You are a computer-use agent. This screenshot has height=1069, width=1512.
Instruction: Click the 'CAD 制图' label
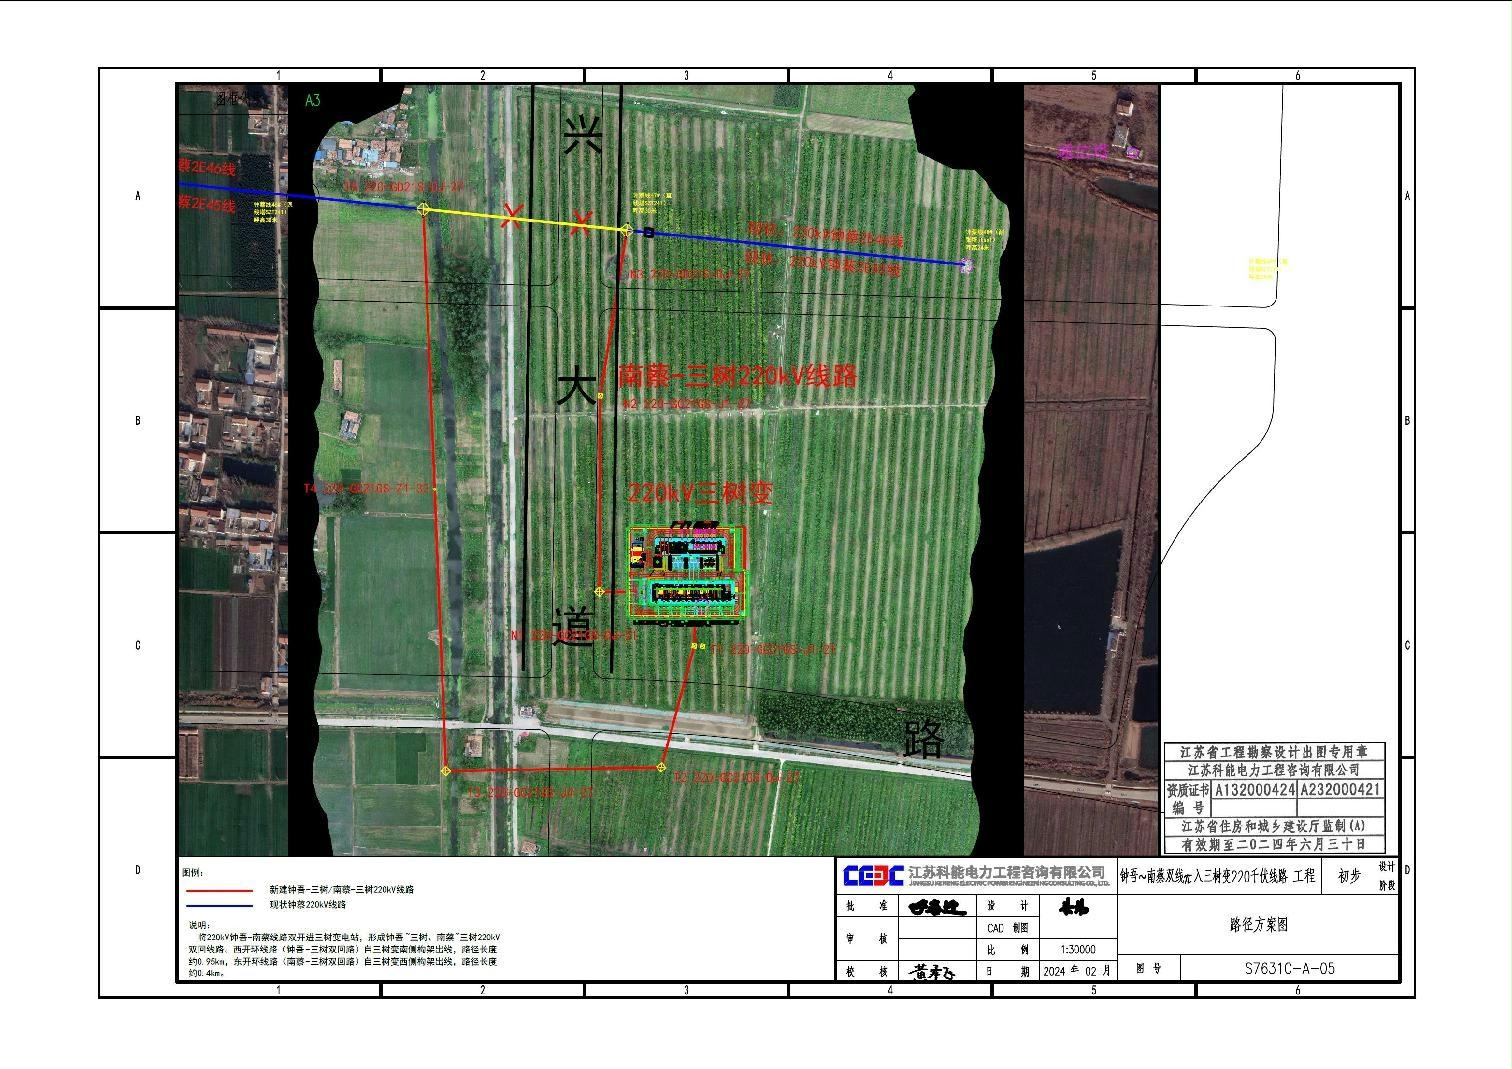(1008, 928)
